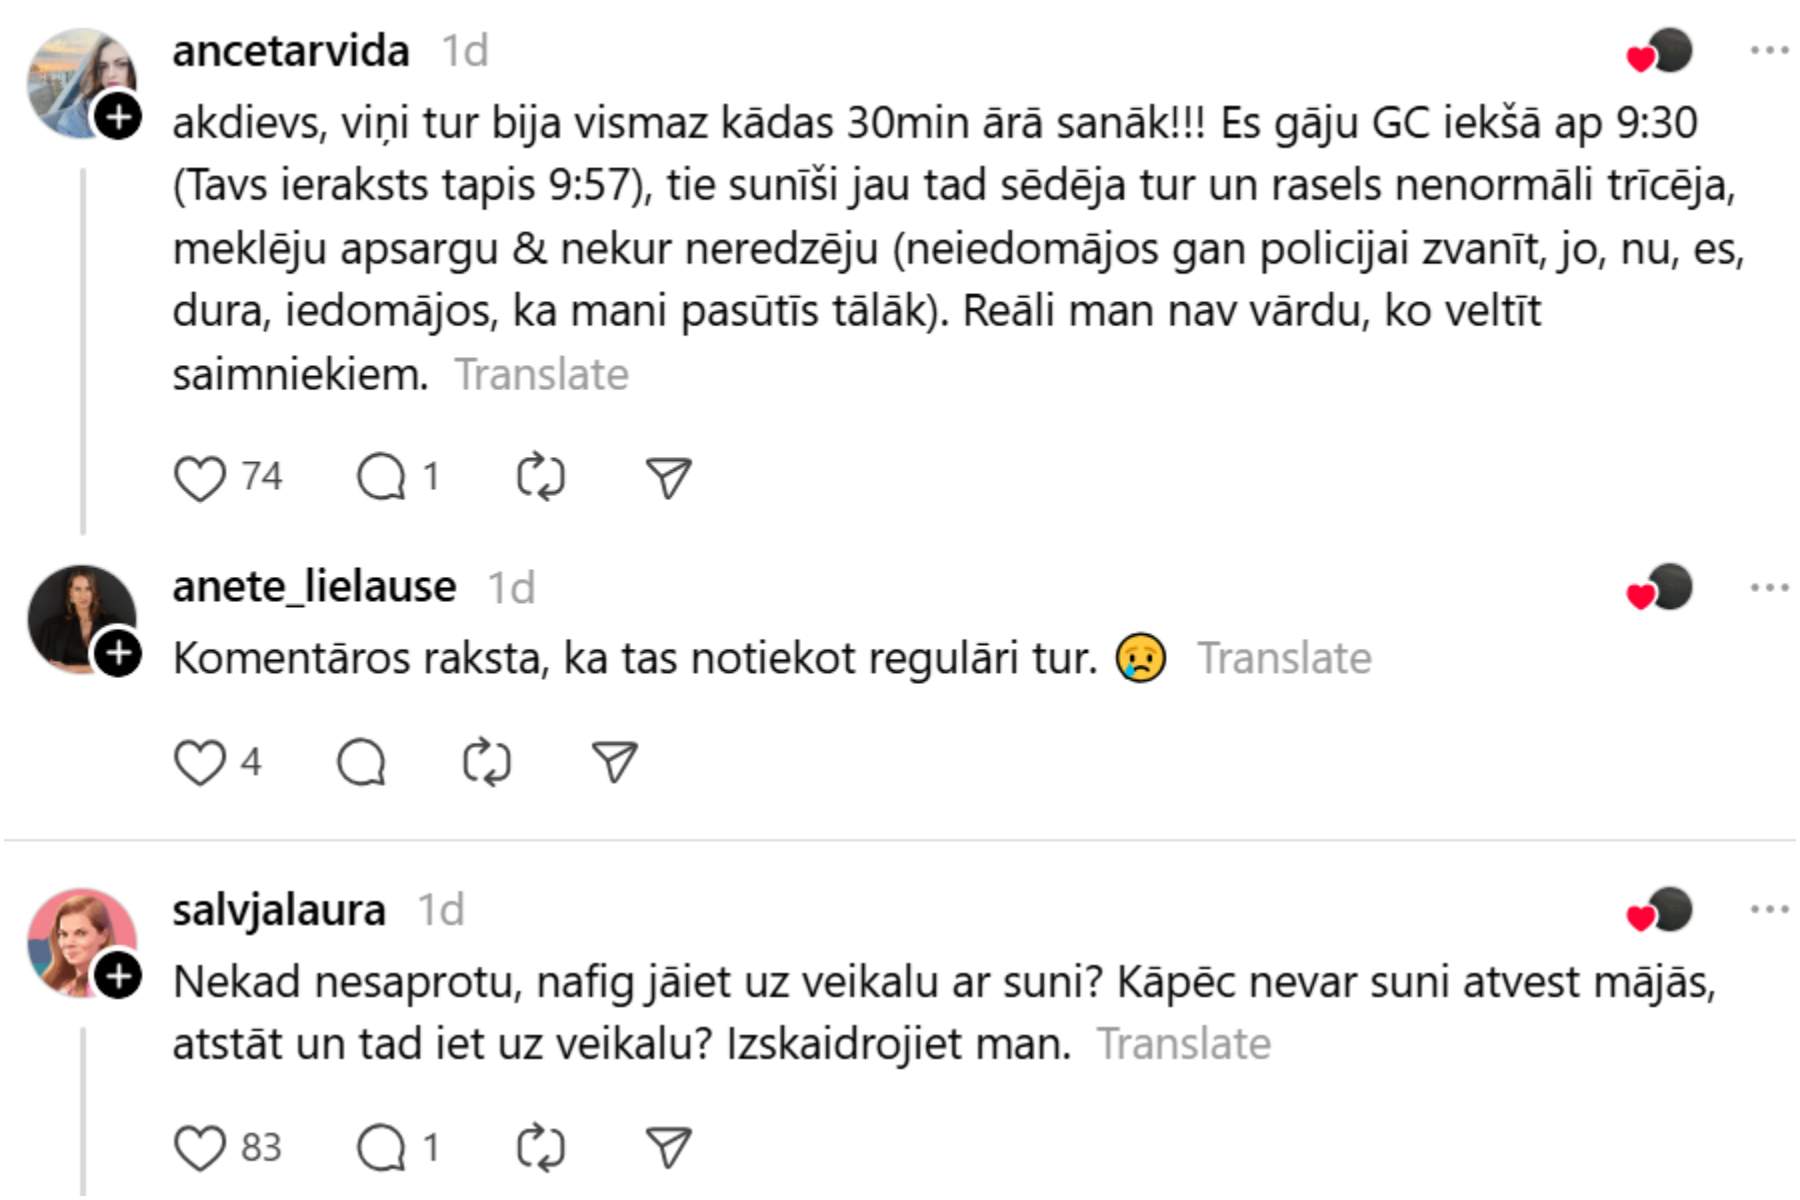Share salvjalaura's comment via send icon
Viewport: 1800px width, 1200px height.
pos(669,1148)
